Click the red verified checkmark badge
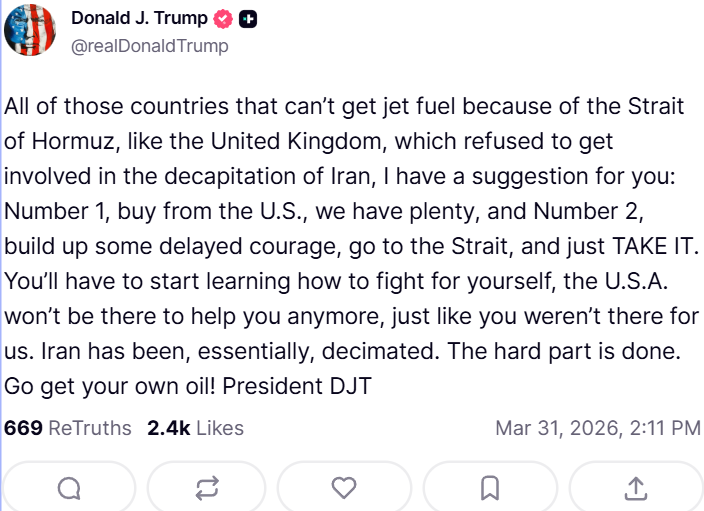The image size is (704, 511). pos(225,19)
